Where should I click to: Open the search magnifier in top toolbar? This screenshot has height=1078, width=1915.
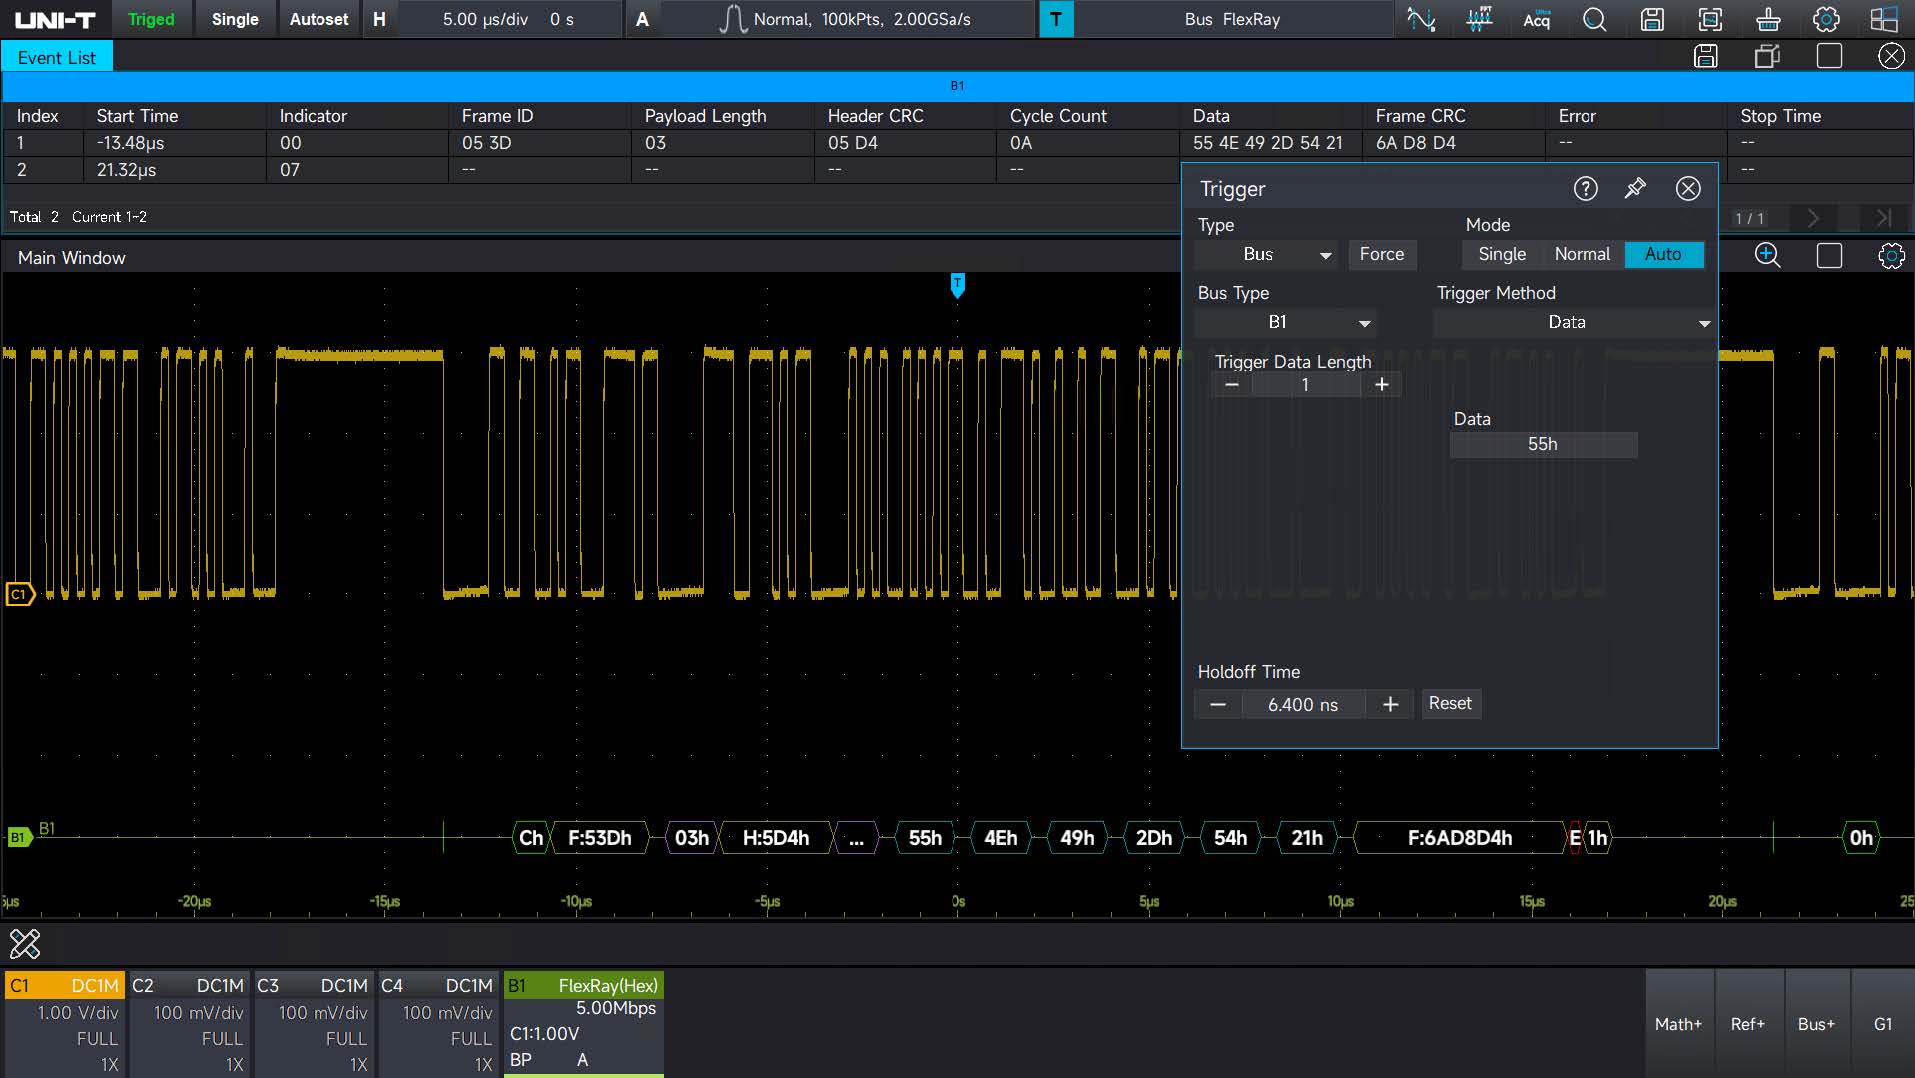click(1595, 19)
